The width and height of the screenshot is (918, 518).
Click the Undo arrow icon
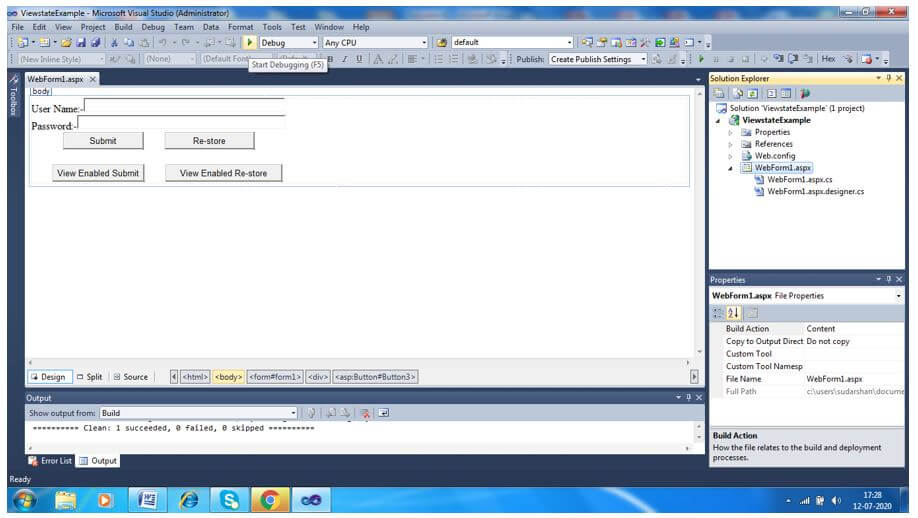click(x=162, y=42)
